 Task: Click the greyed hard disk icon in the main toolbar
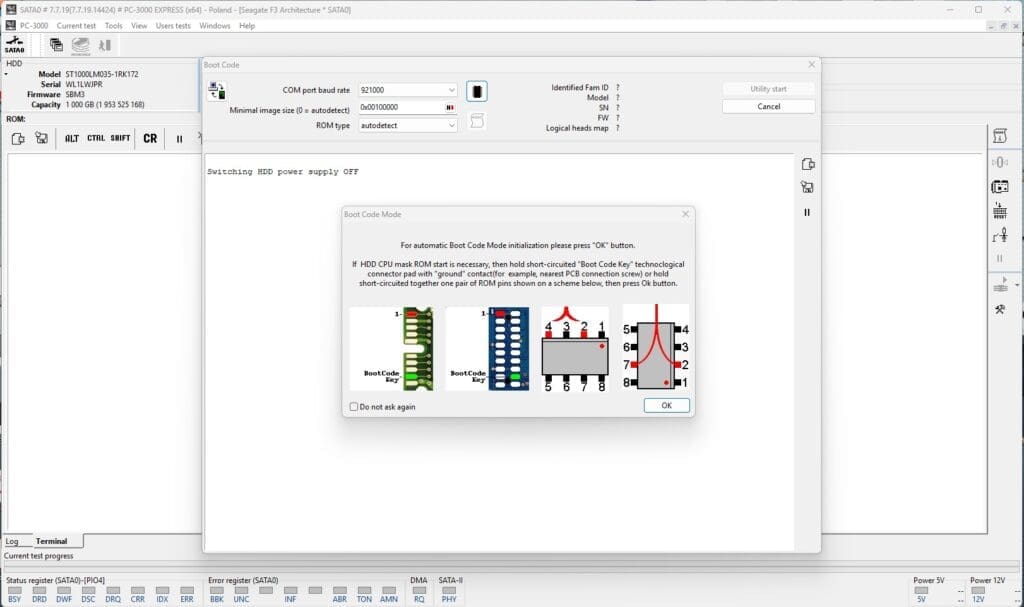80,45
